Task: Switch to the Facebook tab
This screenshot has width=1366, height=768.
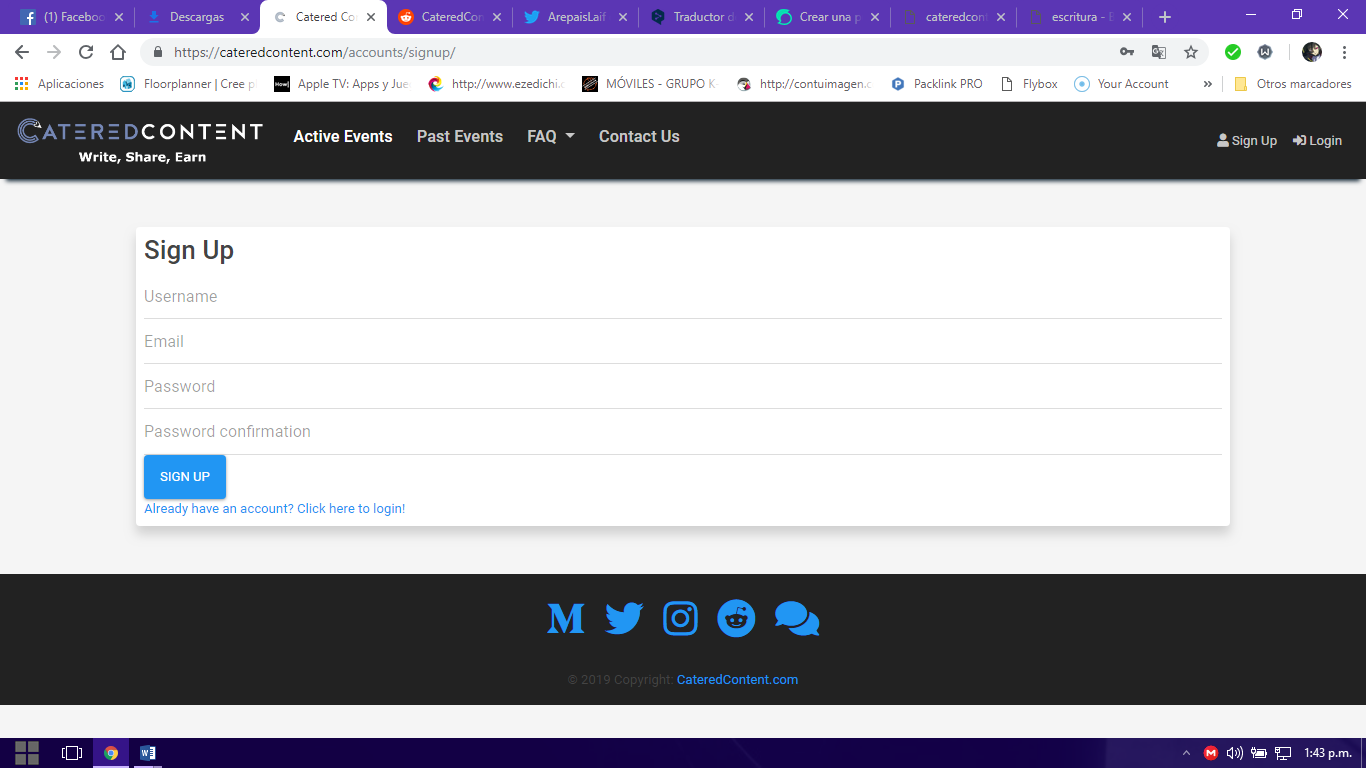Action: 70,17
